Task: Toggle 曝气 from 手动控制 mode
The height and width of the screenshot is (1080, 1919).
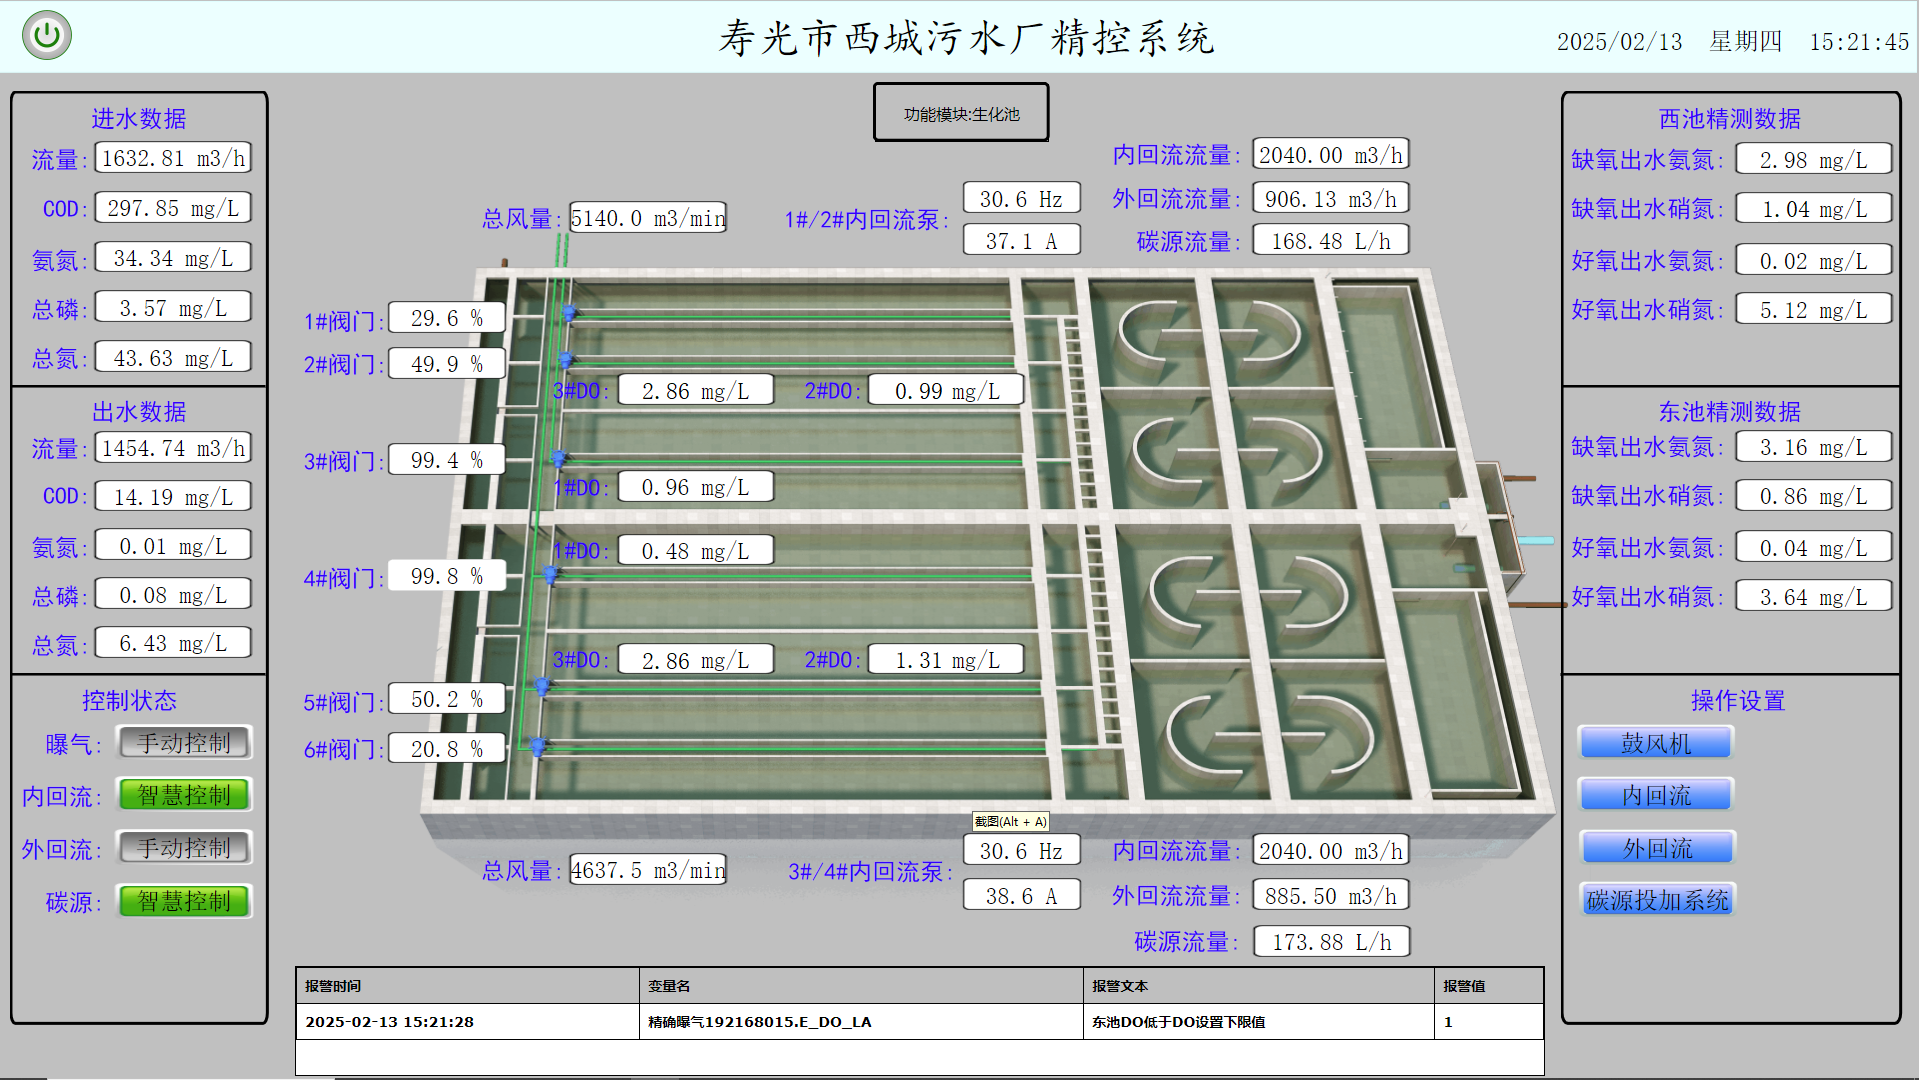Action: pos(183,742)
